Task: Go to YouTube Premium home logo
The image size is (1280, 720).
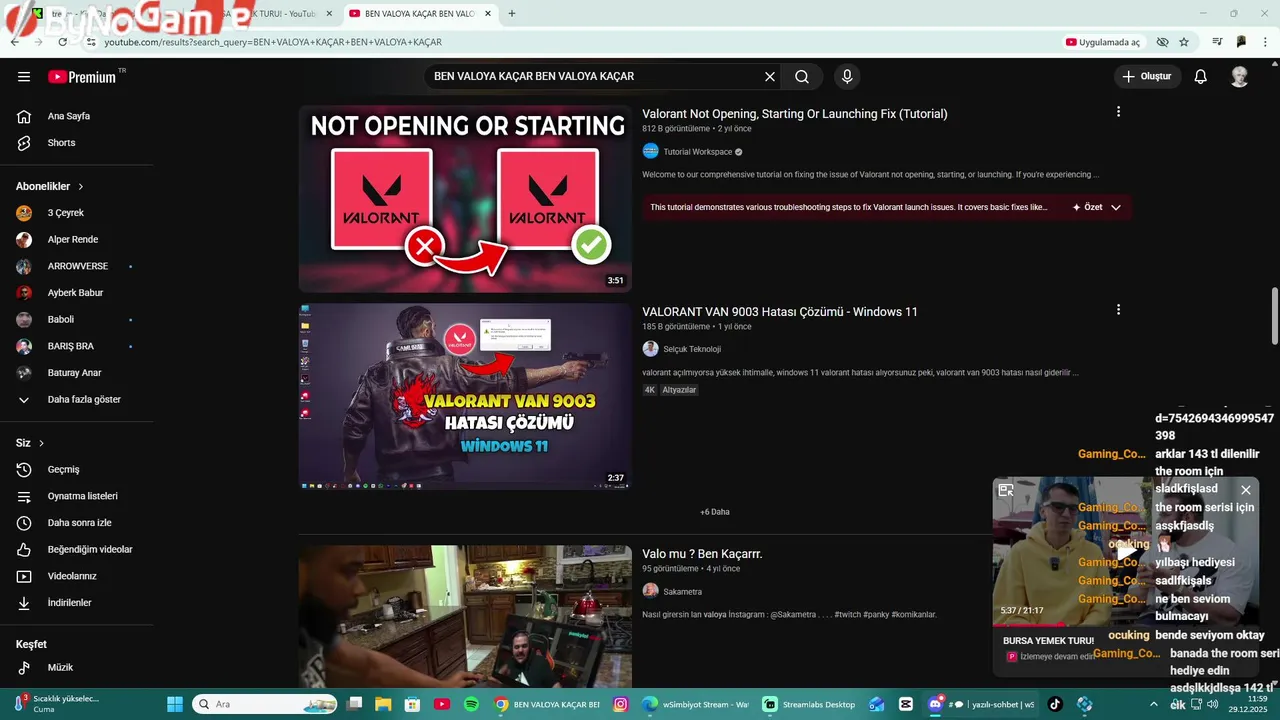Action: 82,77
